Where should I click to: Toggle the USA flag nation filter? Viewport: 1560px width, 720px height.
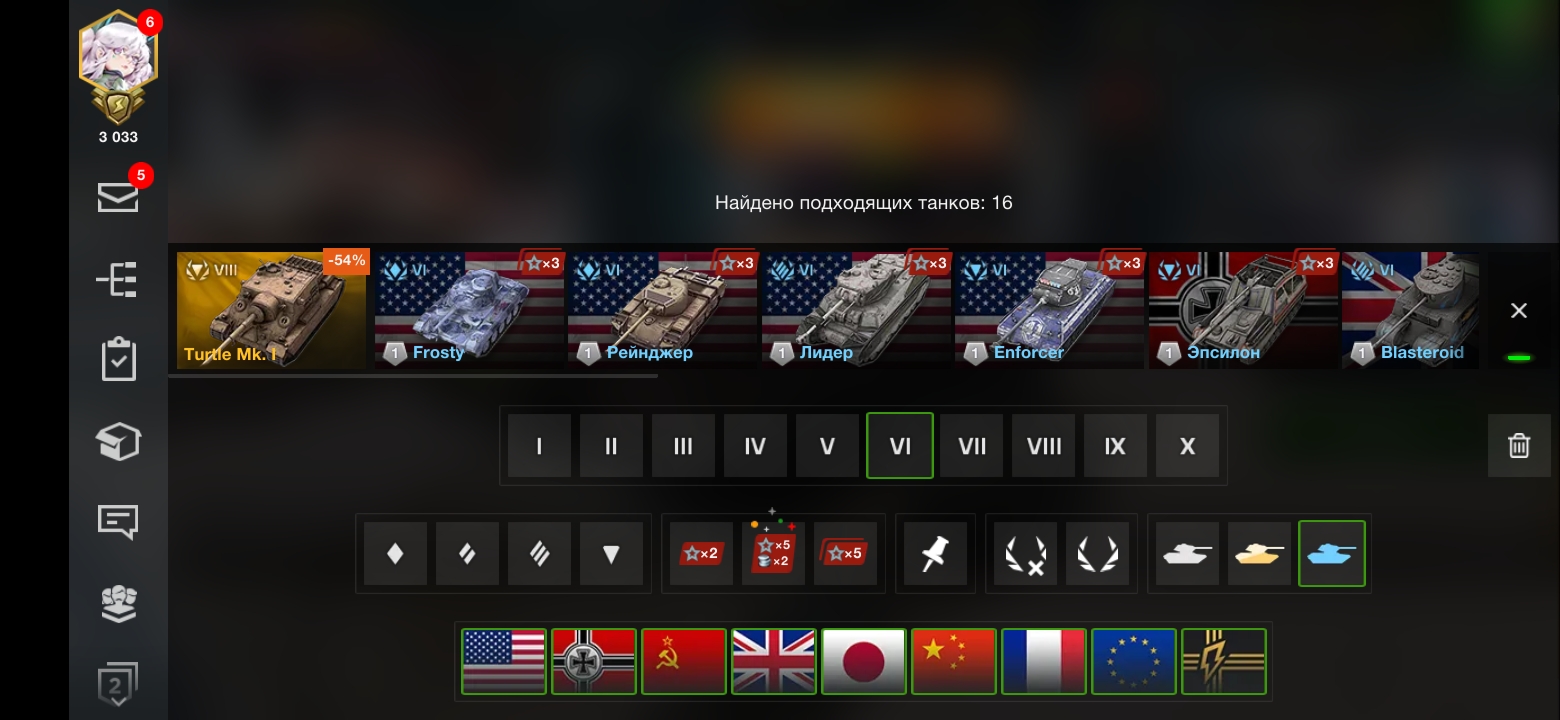[504, 661]
